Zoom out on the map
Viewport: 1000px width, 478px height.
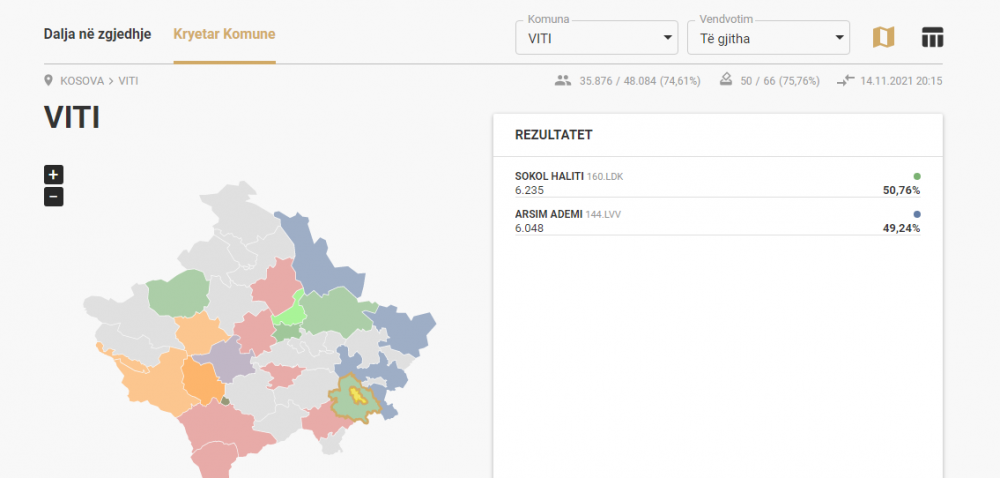[54, 196]
